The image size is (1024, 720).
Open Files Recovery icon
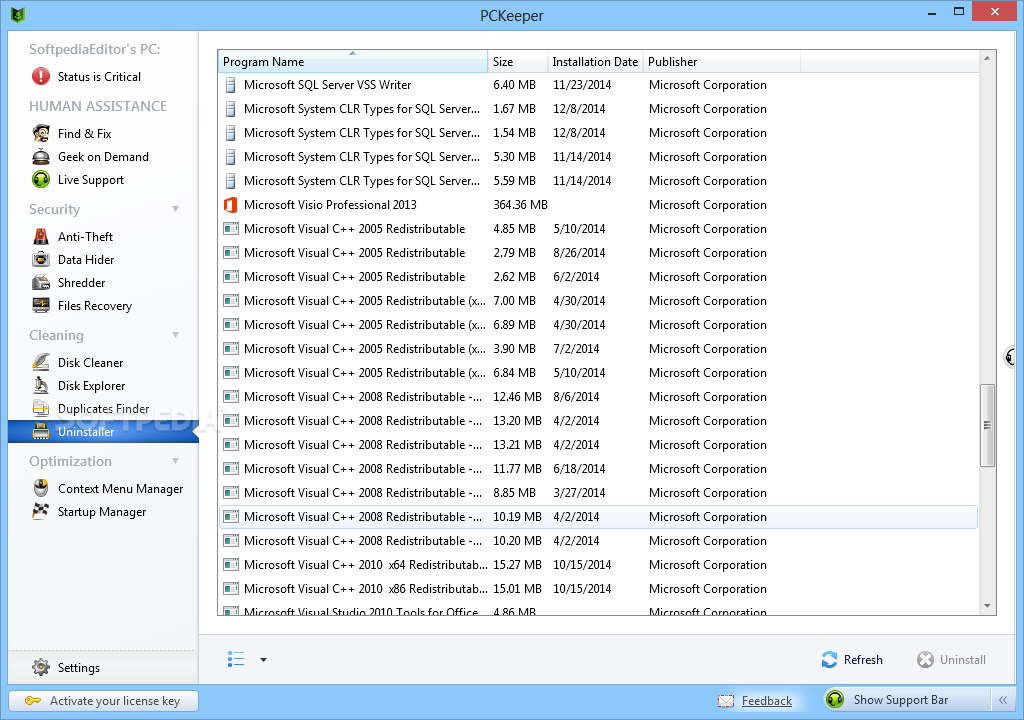coord(41,305)
